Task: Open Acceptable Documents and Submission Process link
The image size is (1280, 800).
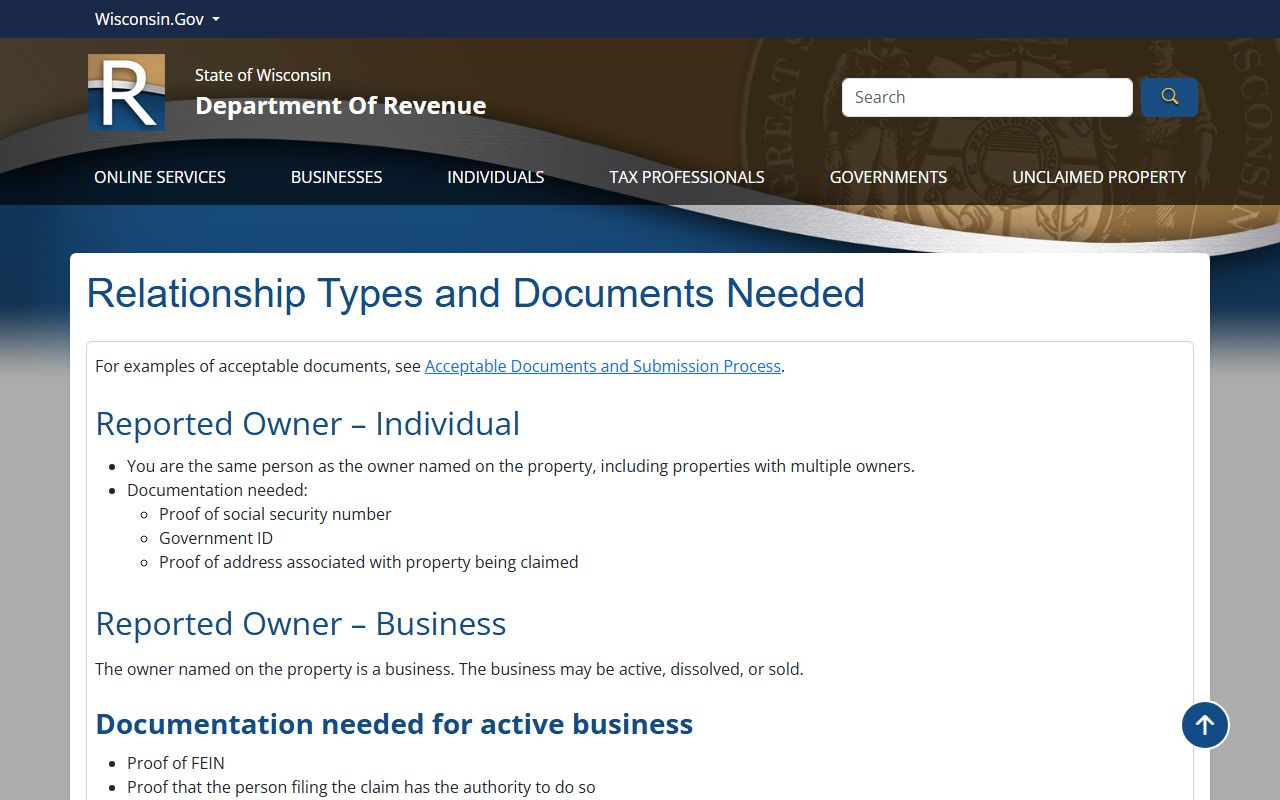Action: (x=603, y=366)
